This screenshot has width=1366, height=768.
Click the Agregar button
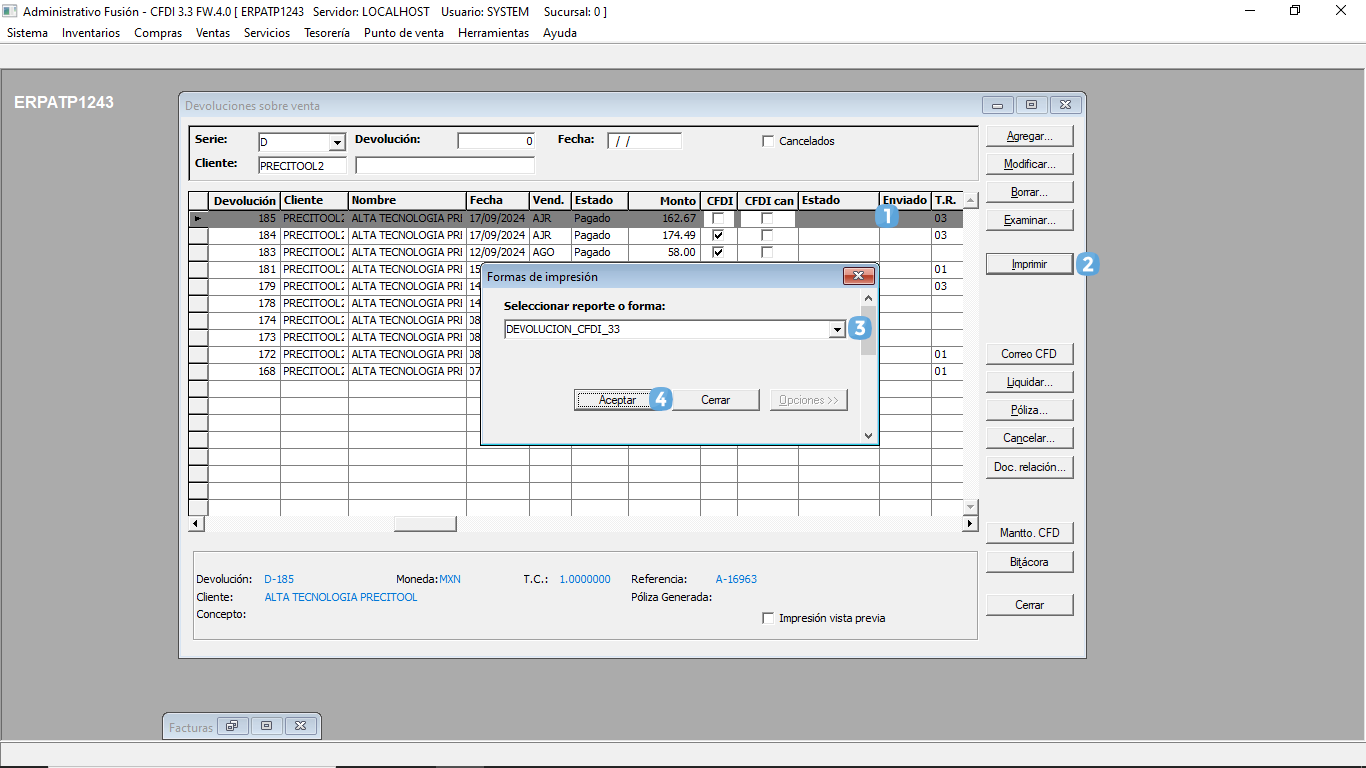[1029, 136]
